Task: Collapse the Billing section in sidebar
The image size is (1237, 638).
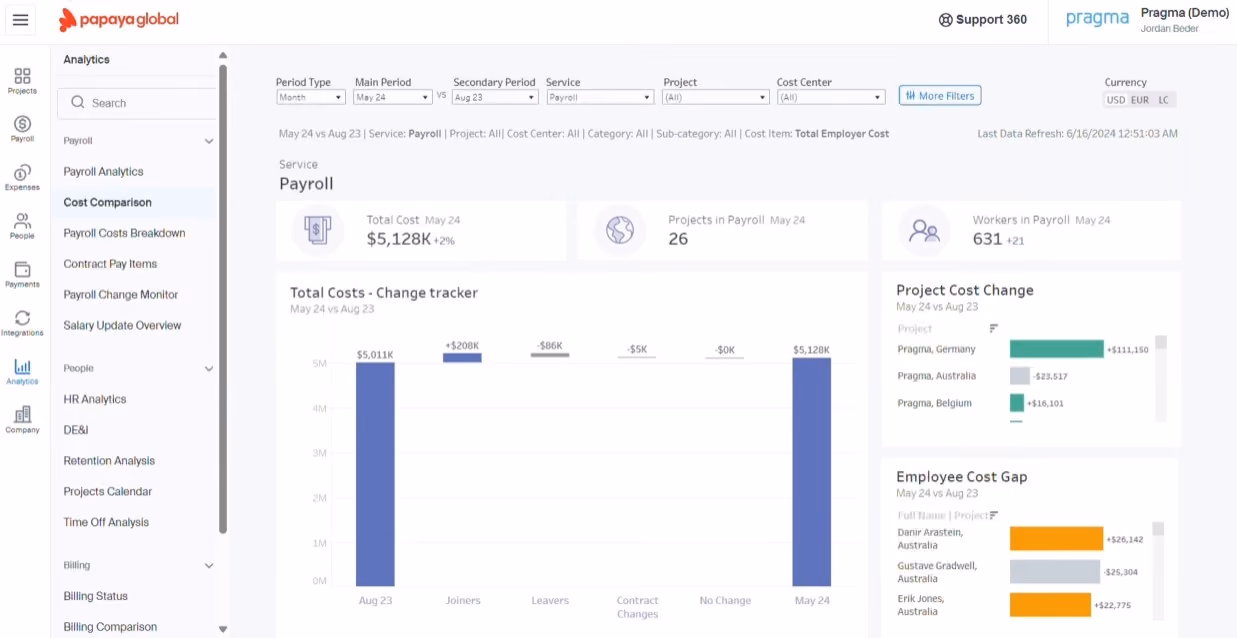Action: pos(209,566)
